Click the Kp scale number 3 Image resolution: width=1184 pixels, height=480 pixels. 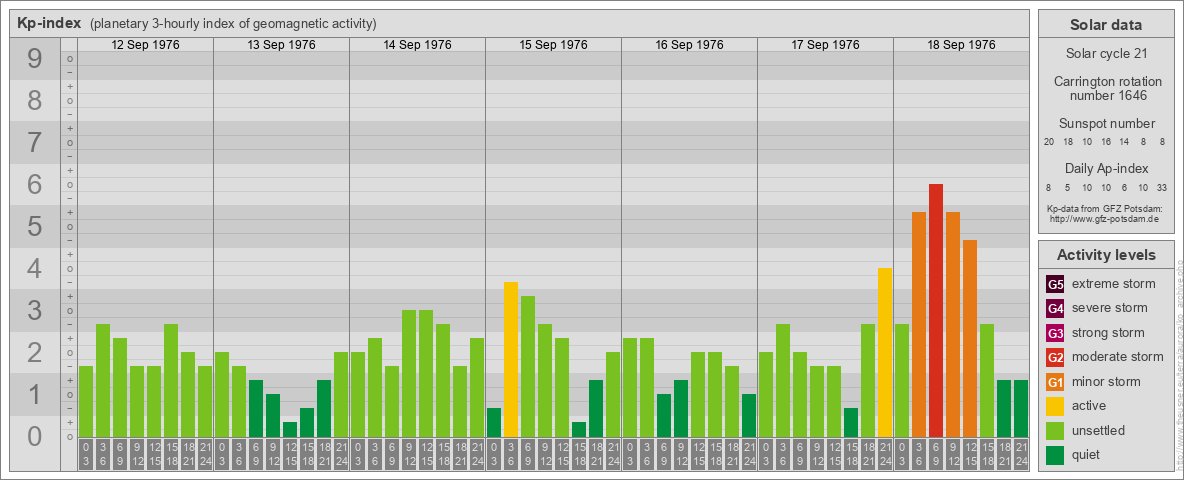click(35, 310)
